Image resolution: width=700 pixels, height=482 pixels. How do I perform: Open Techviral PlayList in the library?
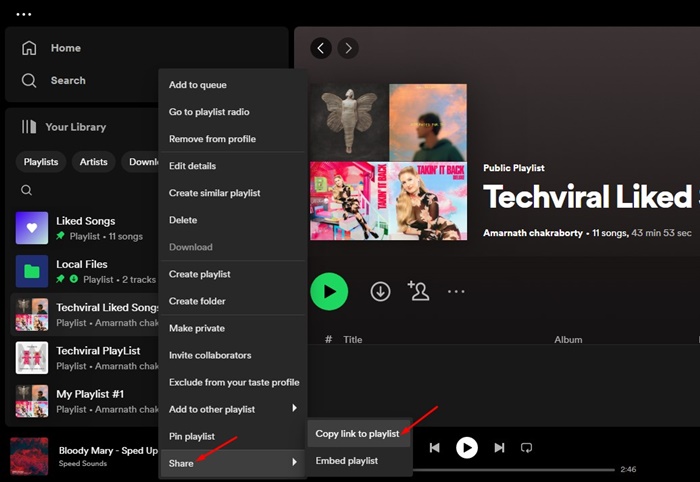tap(85, 358)
